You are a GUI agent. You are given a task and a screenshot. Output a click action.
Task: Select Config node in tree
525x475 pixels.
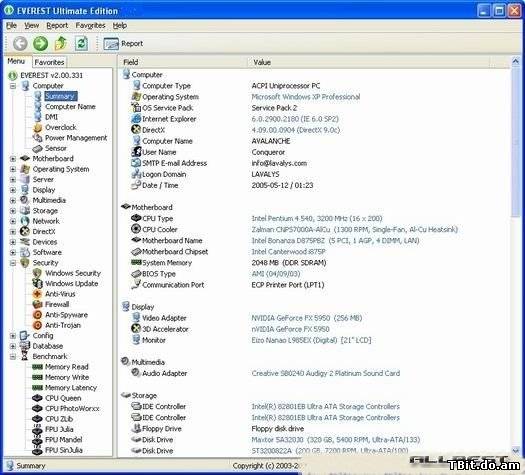(x=43, y=335)
